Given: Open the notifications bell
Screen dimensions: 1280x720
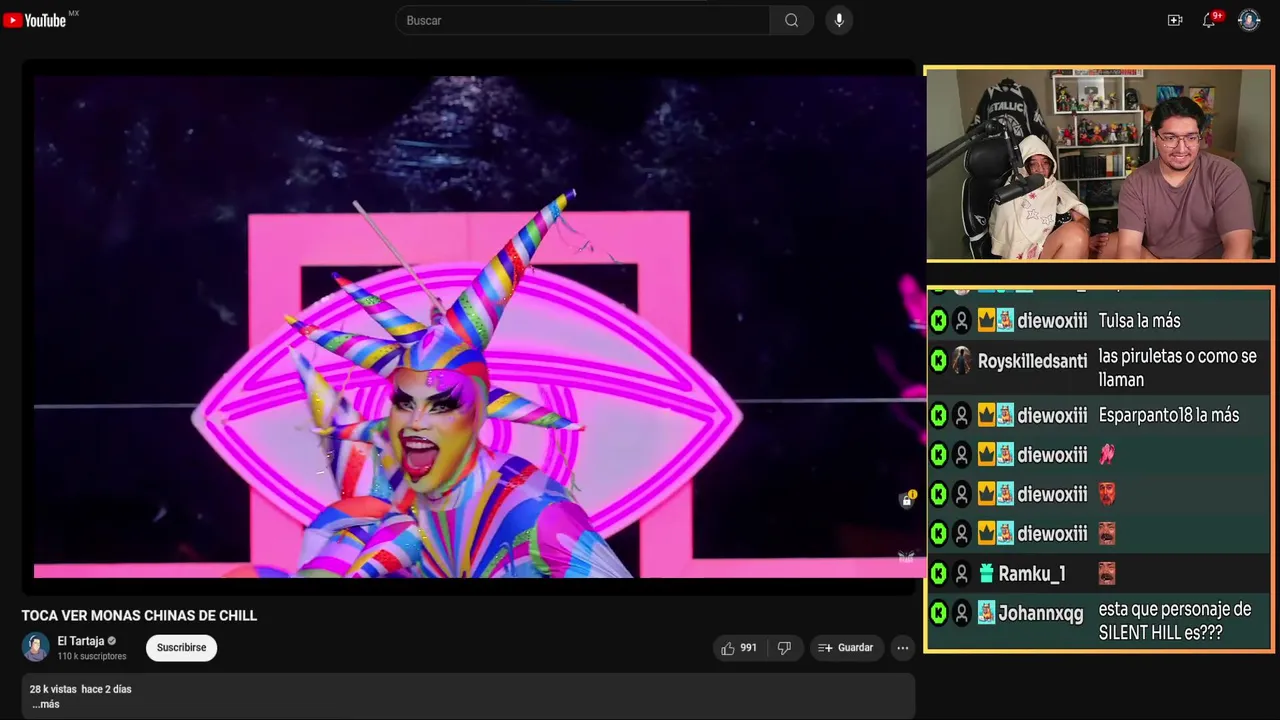Looking at the screenshot, I should tap(1209, 20).
